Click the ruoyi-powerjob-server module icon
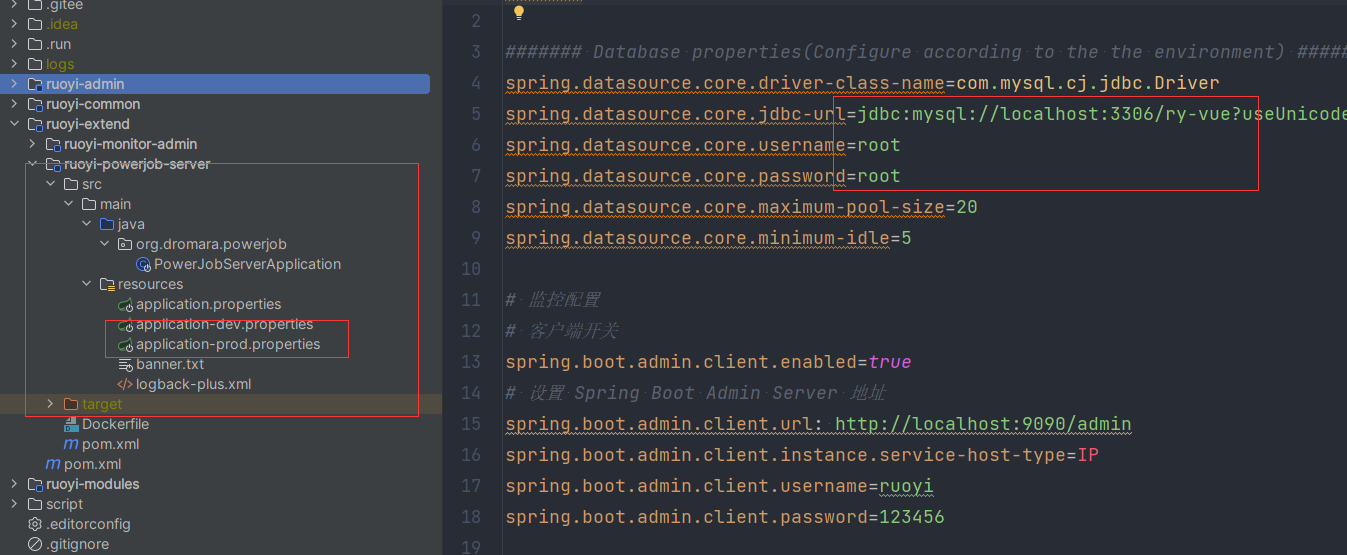Image resolution: width=1347 pixels, height=555 pixels. [54, 164]
